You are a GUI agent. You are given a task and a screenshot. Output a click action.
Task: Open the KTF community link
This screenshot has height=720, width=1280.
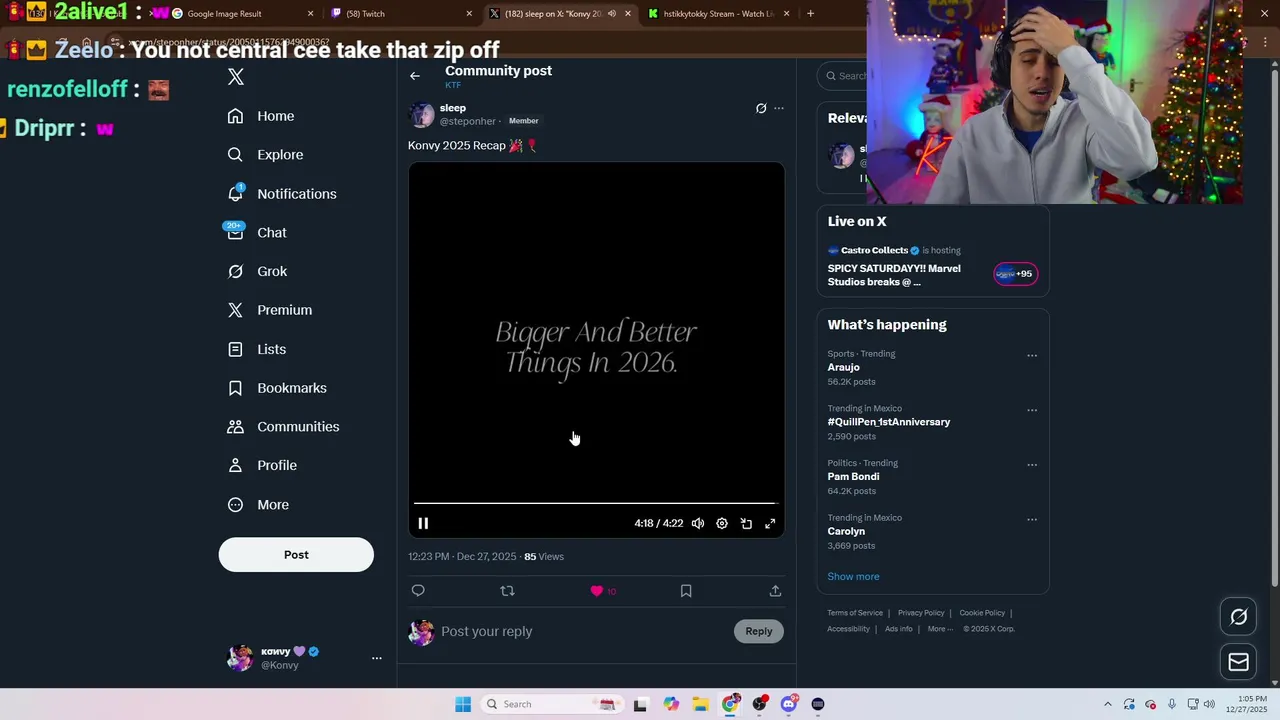tap(453, 85)
